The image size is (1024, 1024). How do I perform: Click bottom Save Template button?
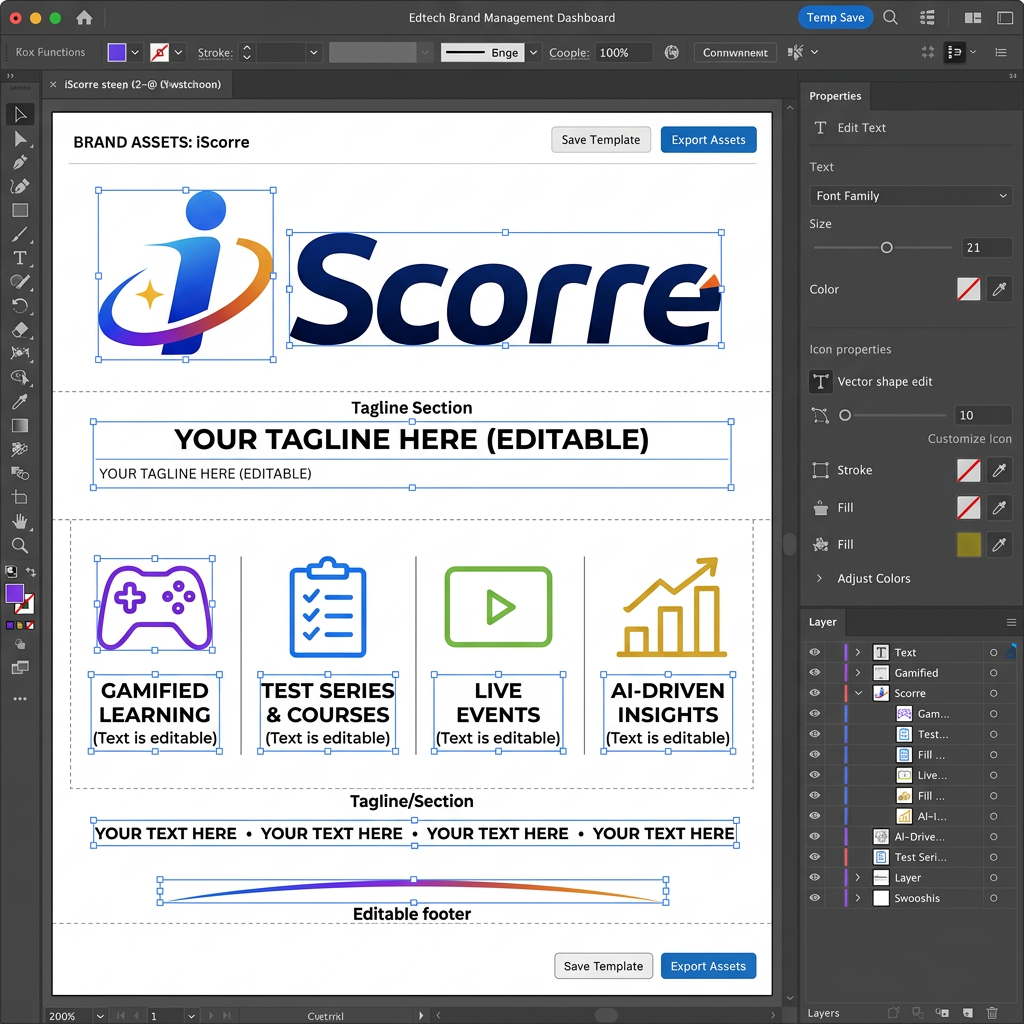click(603, 966)
